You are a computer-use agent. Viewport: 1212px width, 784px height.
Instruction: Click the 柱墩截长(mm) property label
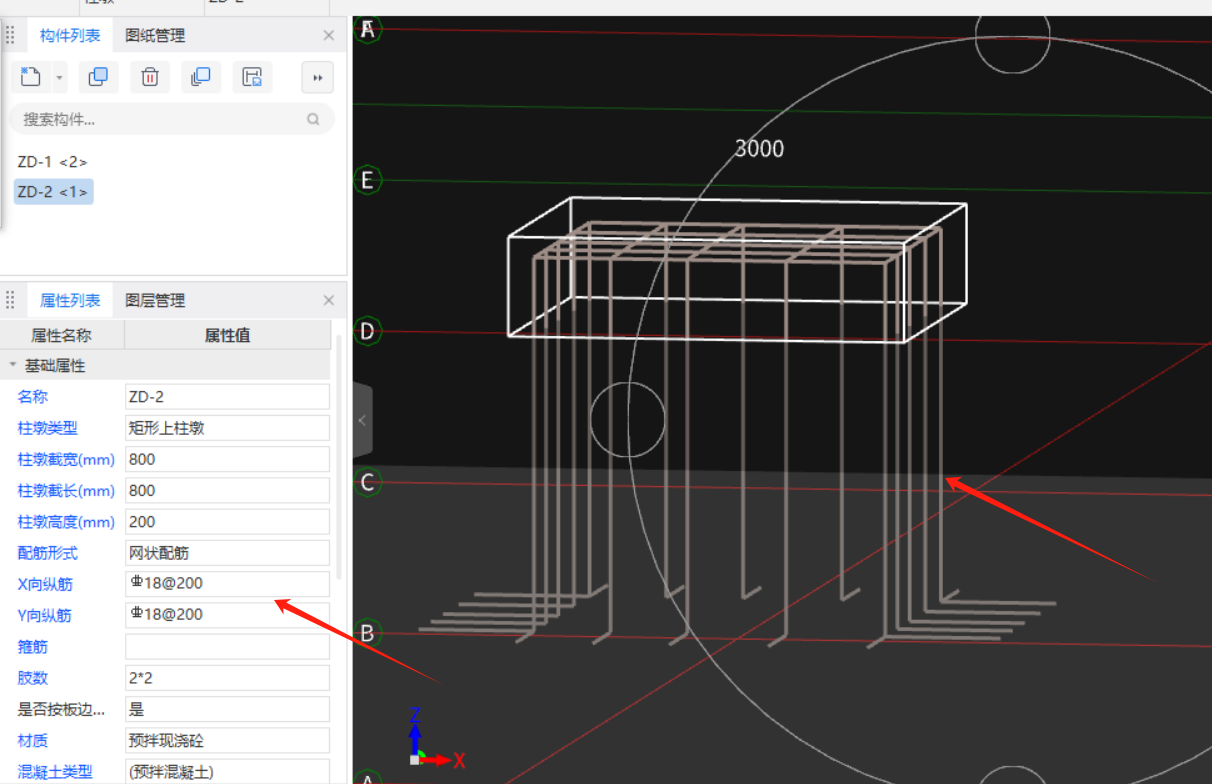pyautogui.click(x=66, y=491)
